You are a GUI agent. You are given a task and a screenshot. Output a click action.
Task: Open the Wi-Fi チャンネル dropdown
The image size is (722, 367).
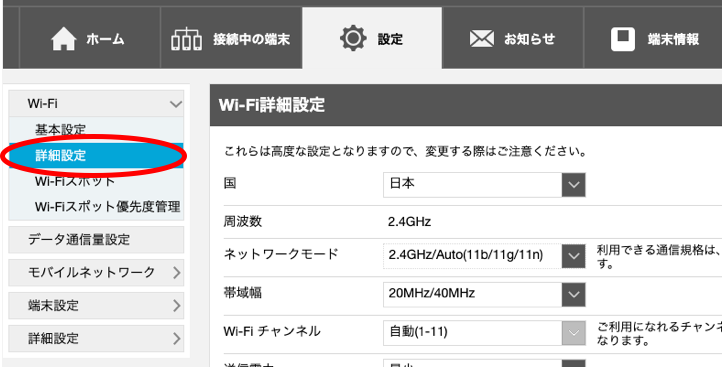coord(484,333)
